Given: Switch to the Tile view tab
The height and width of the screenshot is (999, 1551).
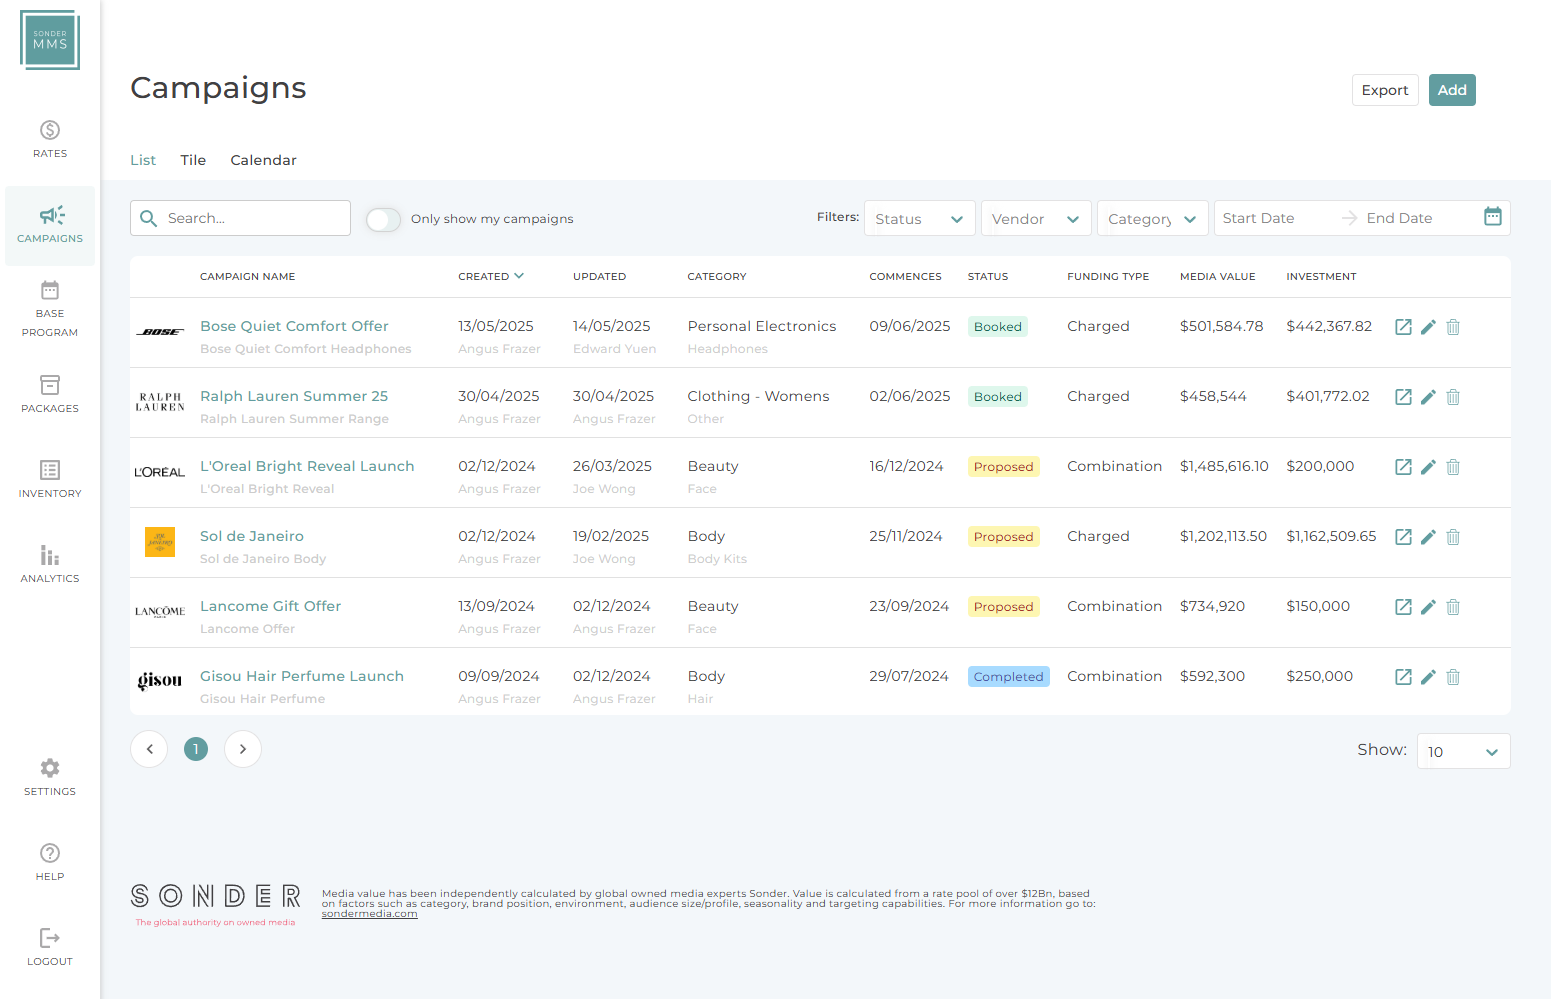Looking at the screenshot, I should [193, 160].
